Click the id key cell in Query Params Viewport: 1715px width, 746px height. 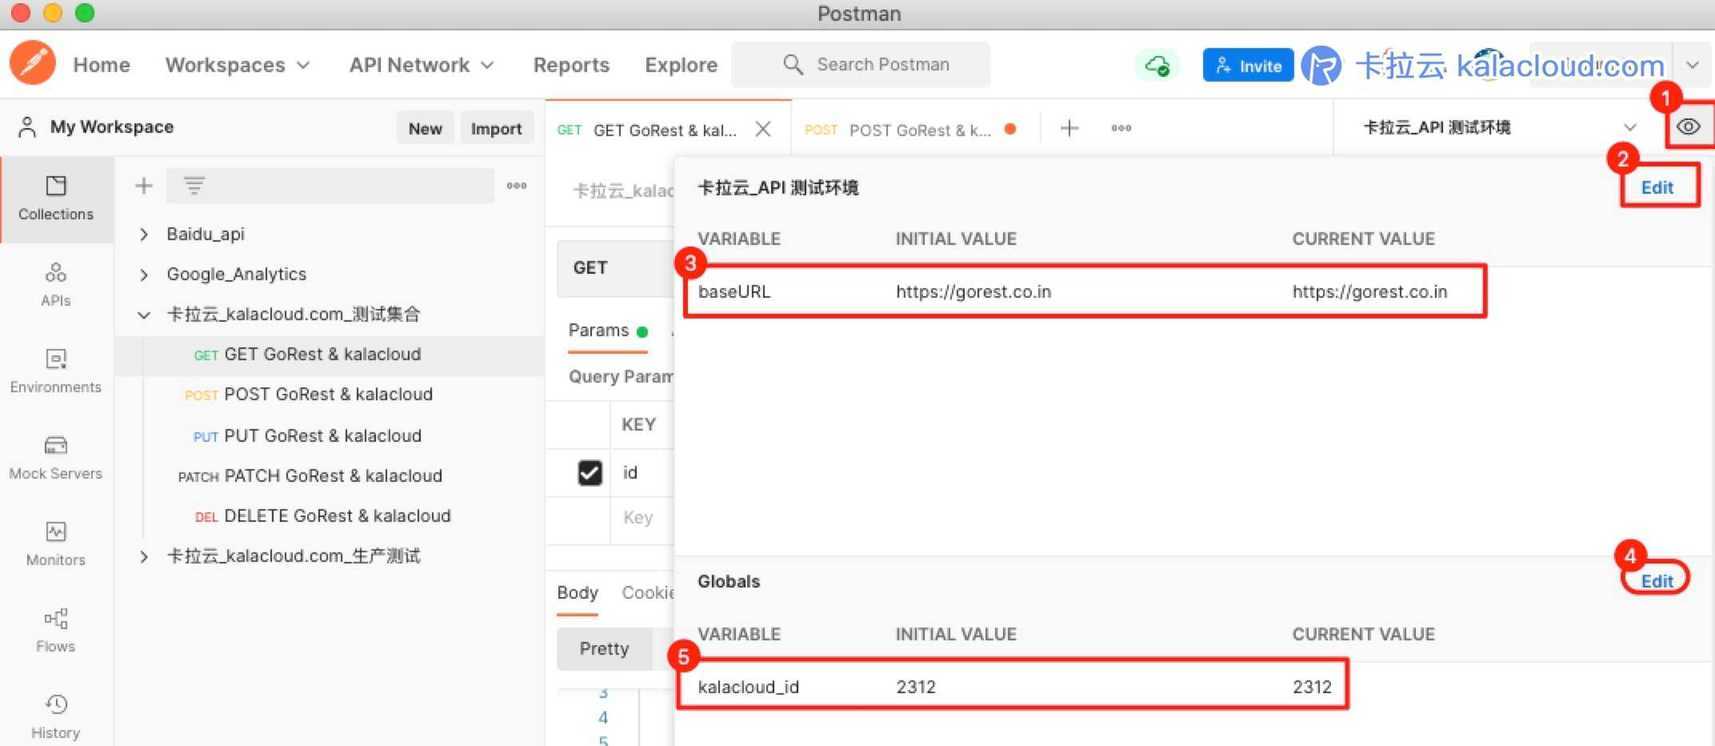[x=641, y=472]
